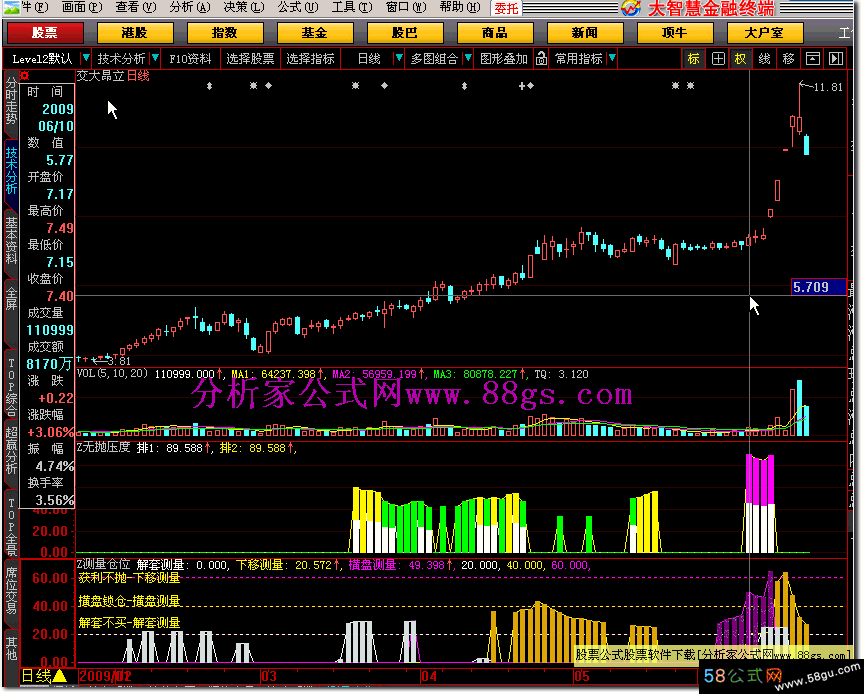The image size is (864, 694).
Task: Click the 日线 triangle period indicator at bottom
Action: click(44, 676)
